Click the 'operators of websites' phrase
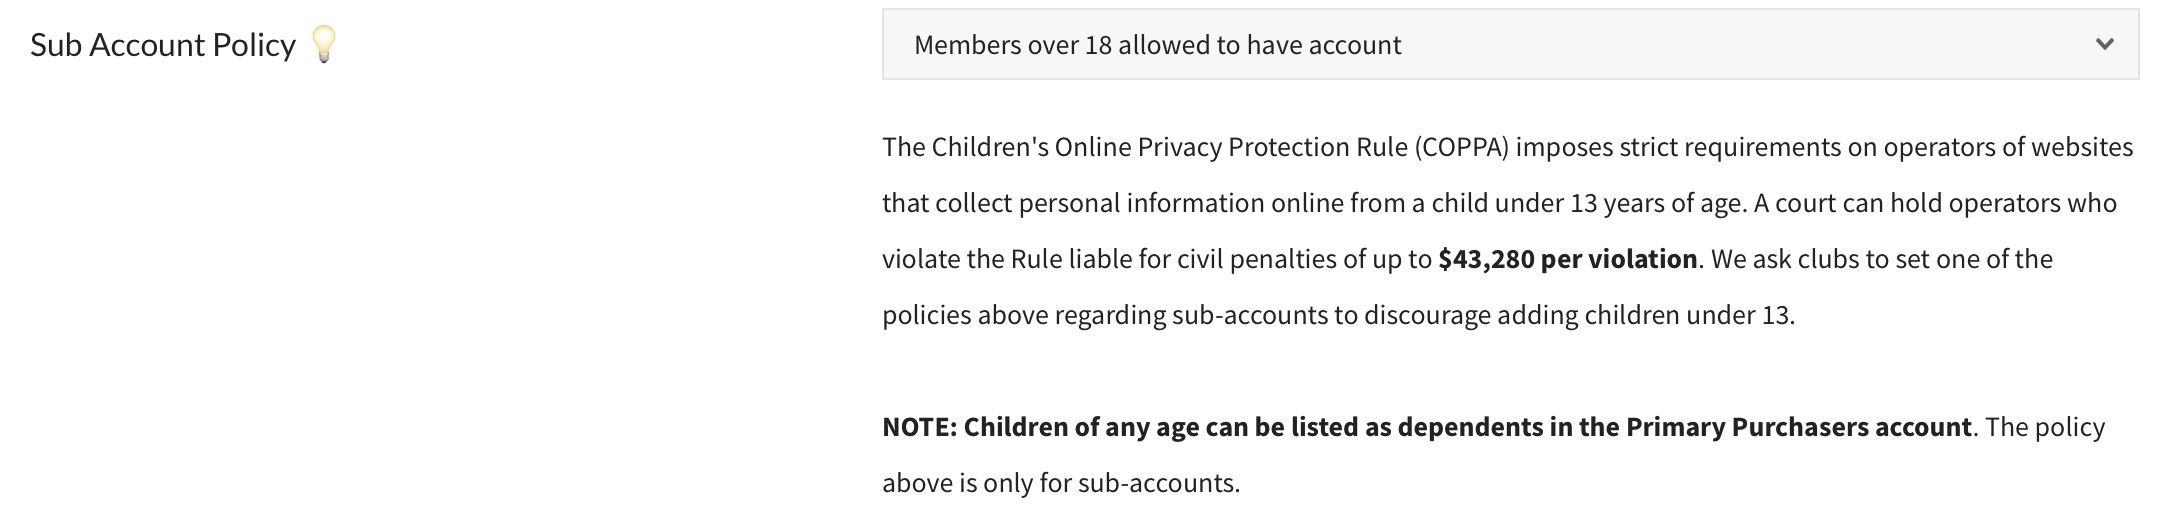This screenshot has height=528, width=2158. [x=2008, y=147]
